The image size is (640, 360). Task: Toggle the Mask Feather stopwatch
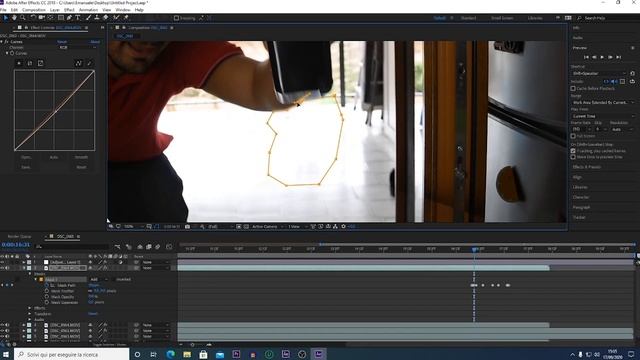[47, 291]
